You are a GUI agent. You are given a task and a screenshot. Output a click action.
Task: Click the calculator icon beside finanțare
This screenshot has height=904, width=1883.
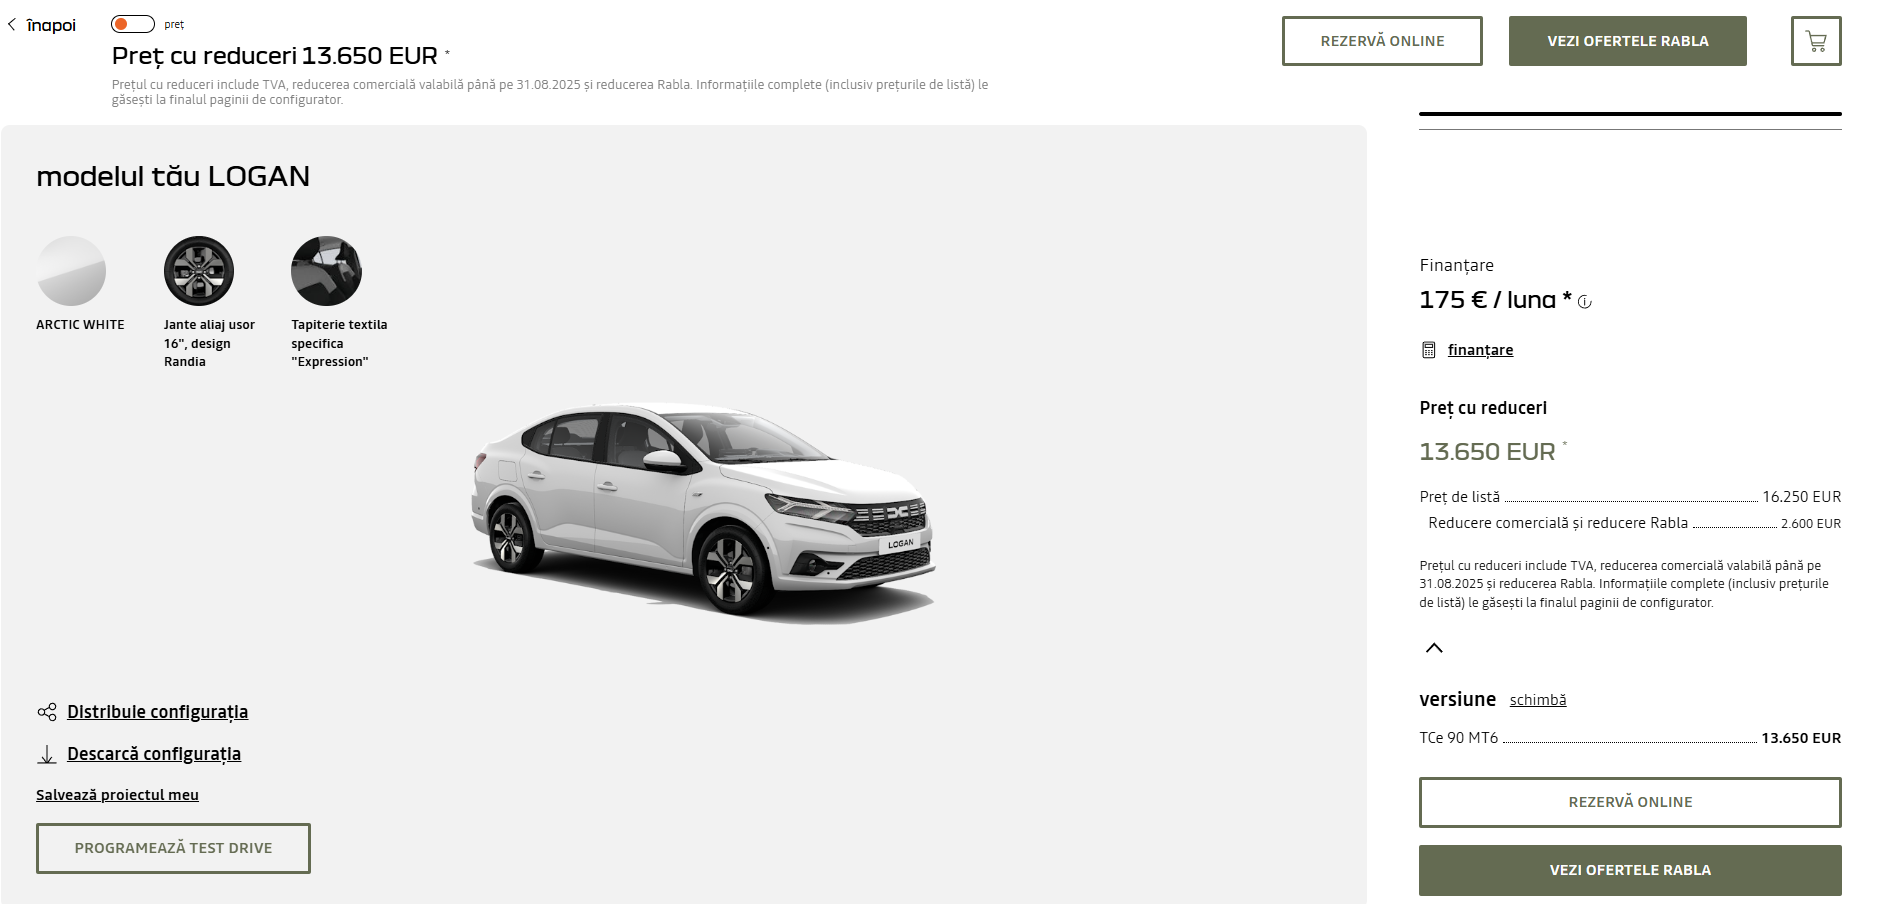click(x=1429, y=350)
